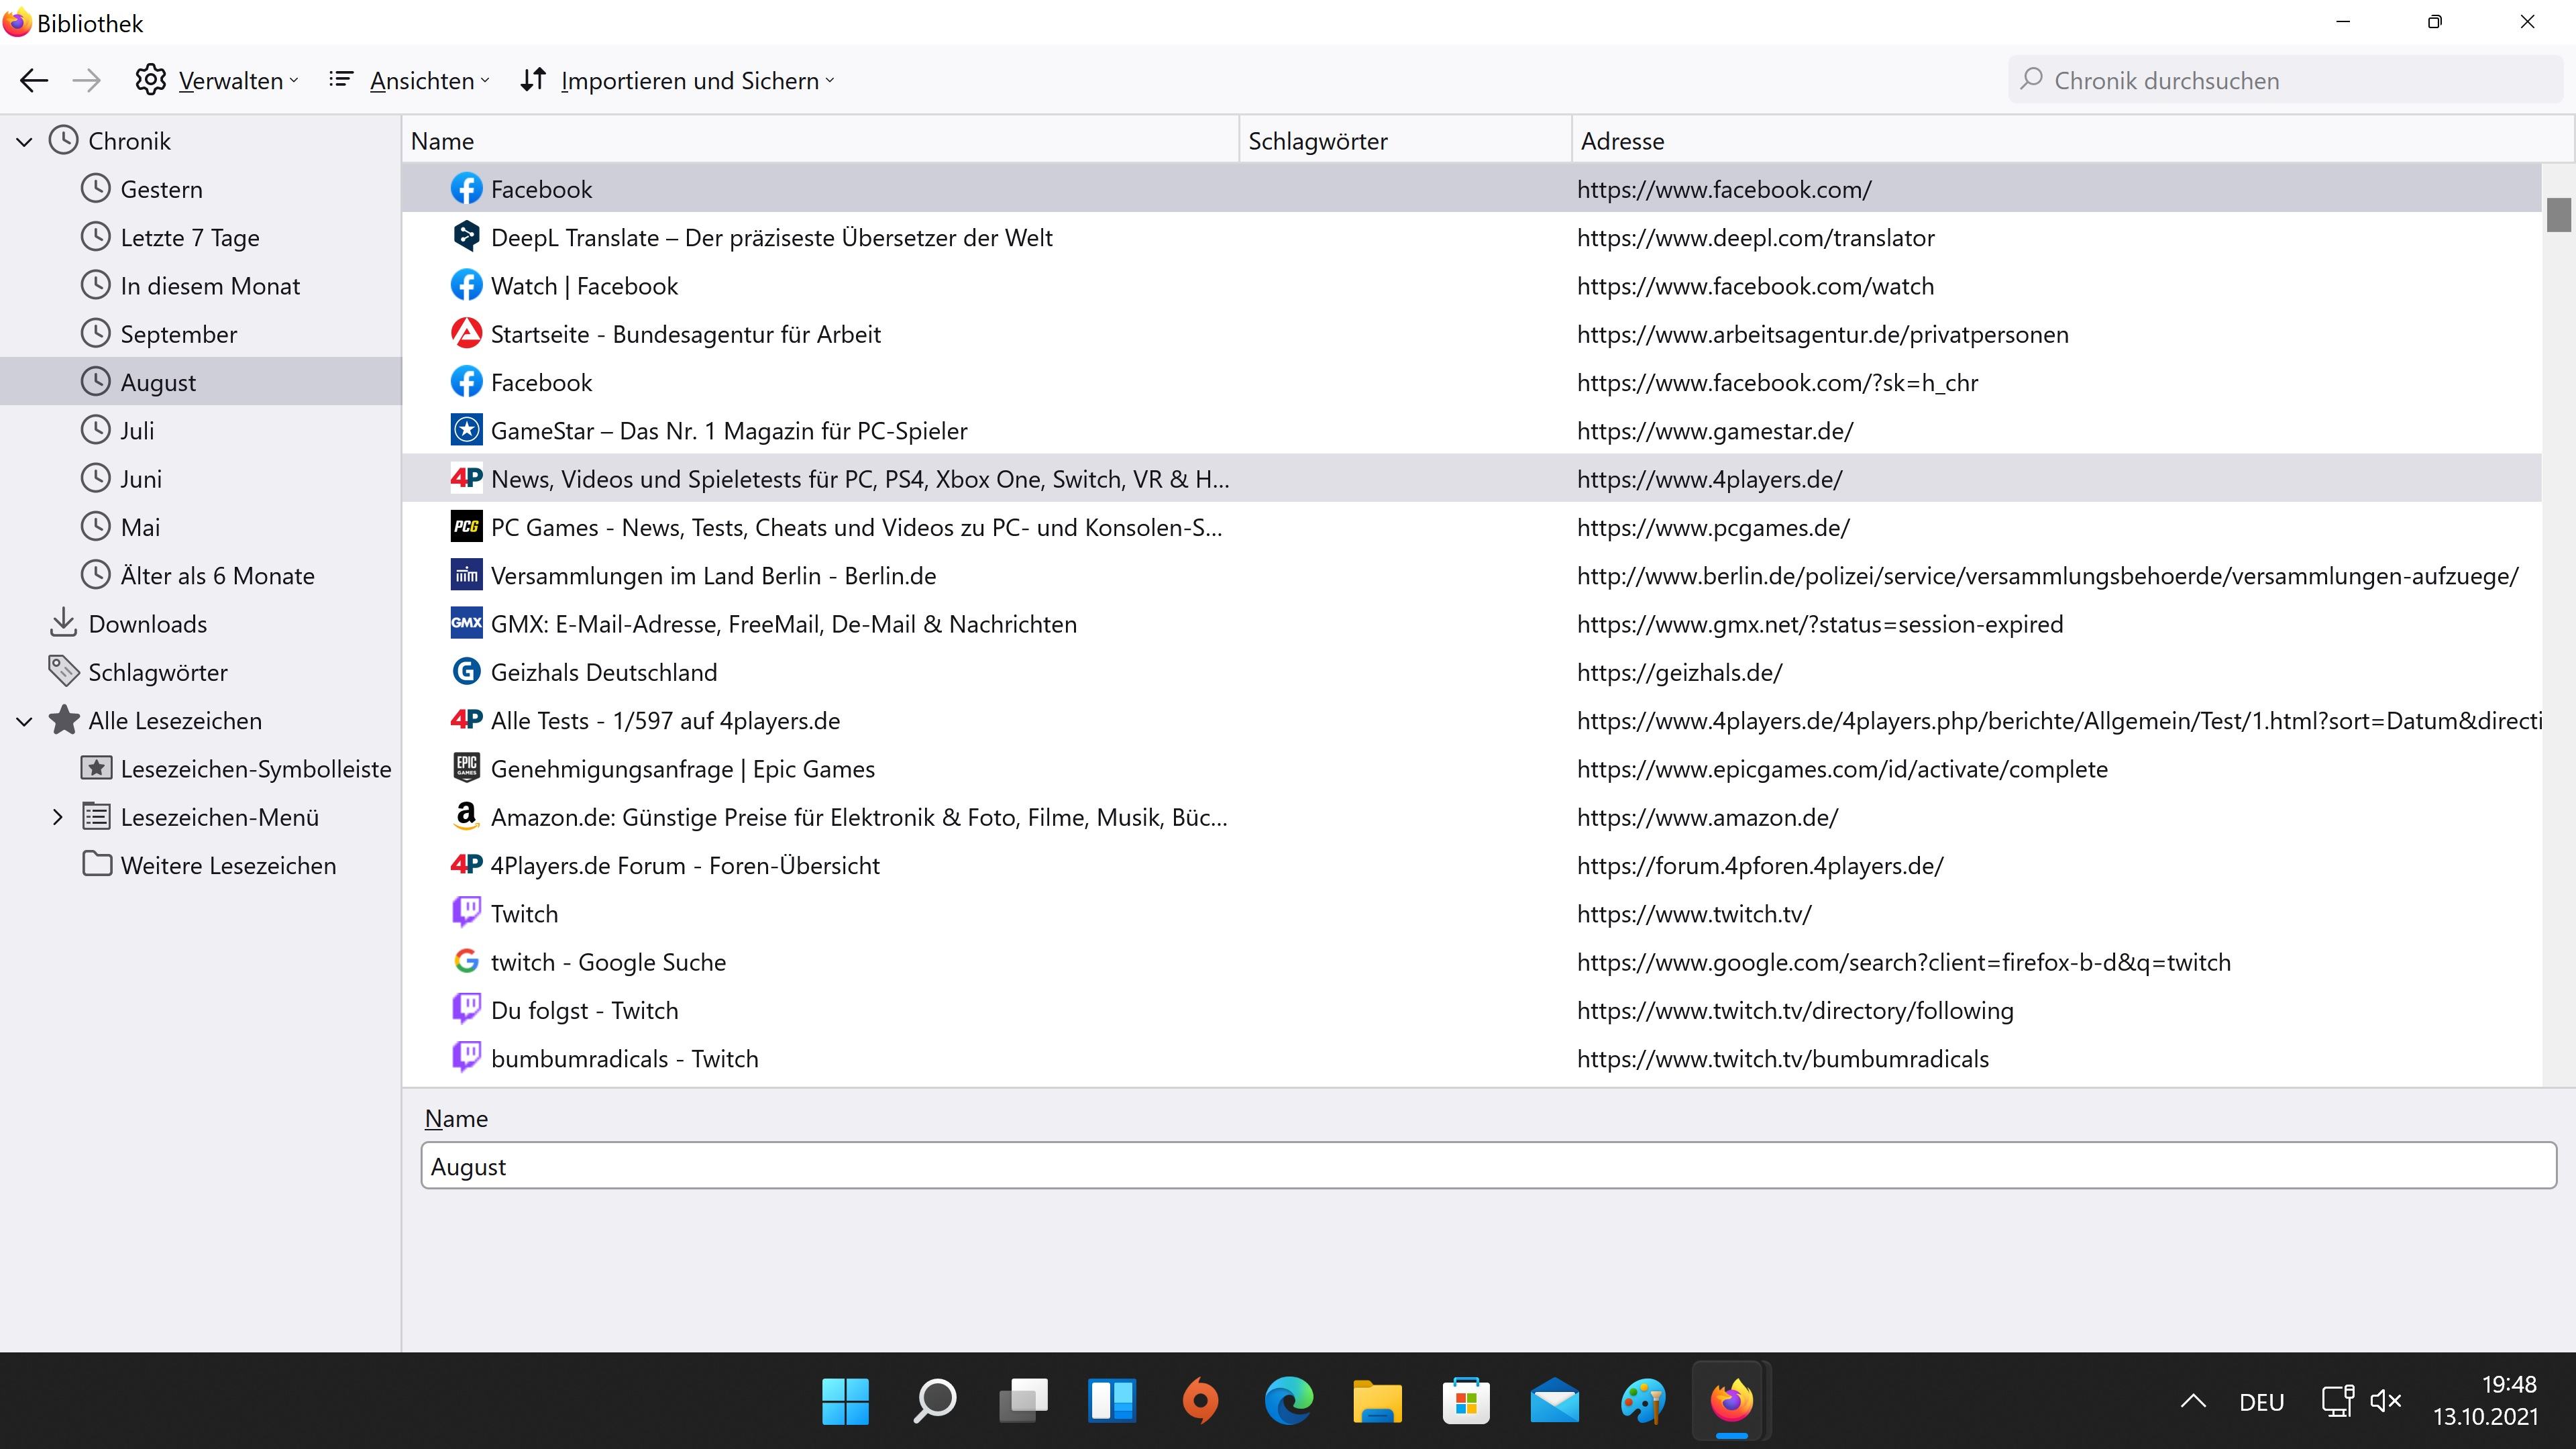Select Gestern in the history tree
Viewport: 2576px width, 1449px height.
click(160, 189)
